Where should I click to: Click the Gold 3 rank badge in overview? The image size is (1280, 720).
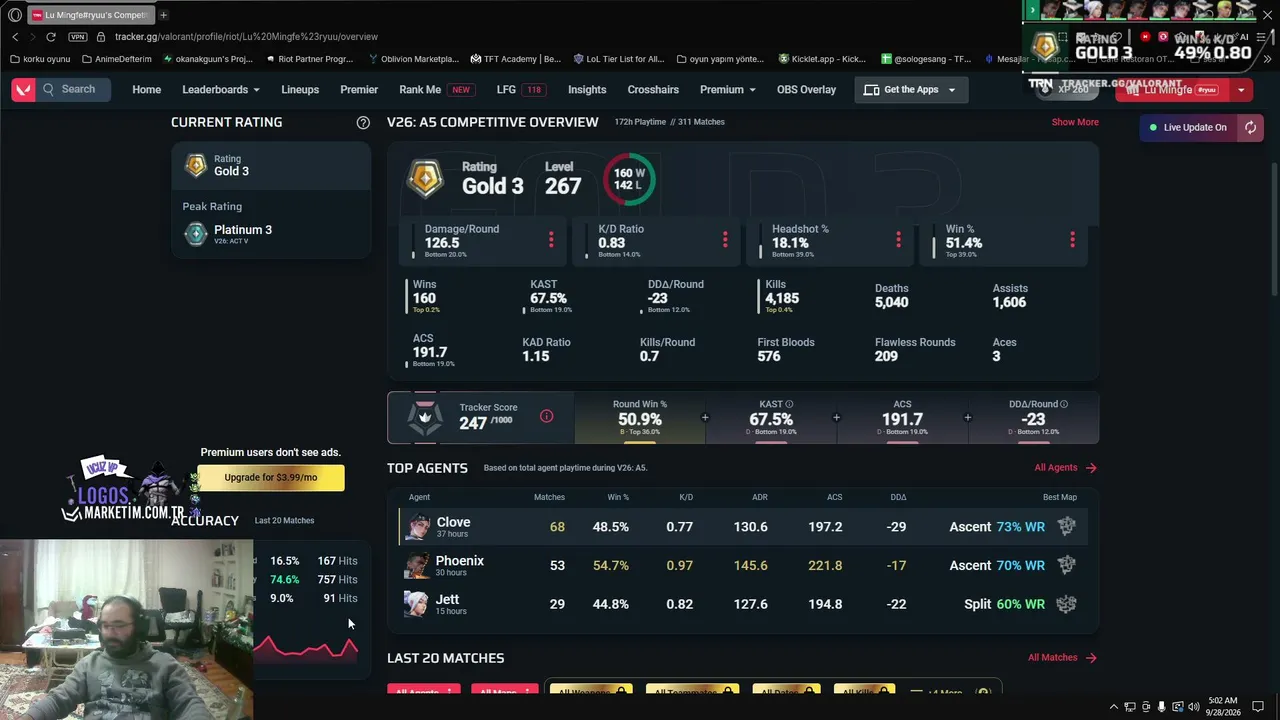coord(425,178)
